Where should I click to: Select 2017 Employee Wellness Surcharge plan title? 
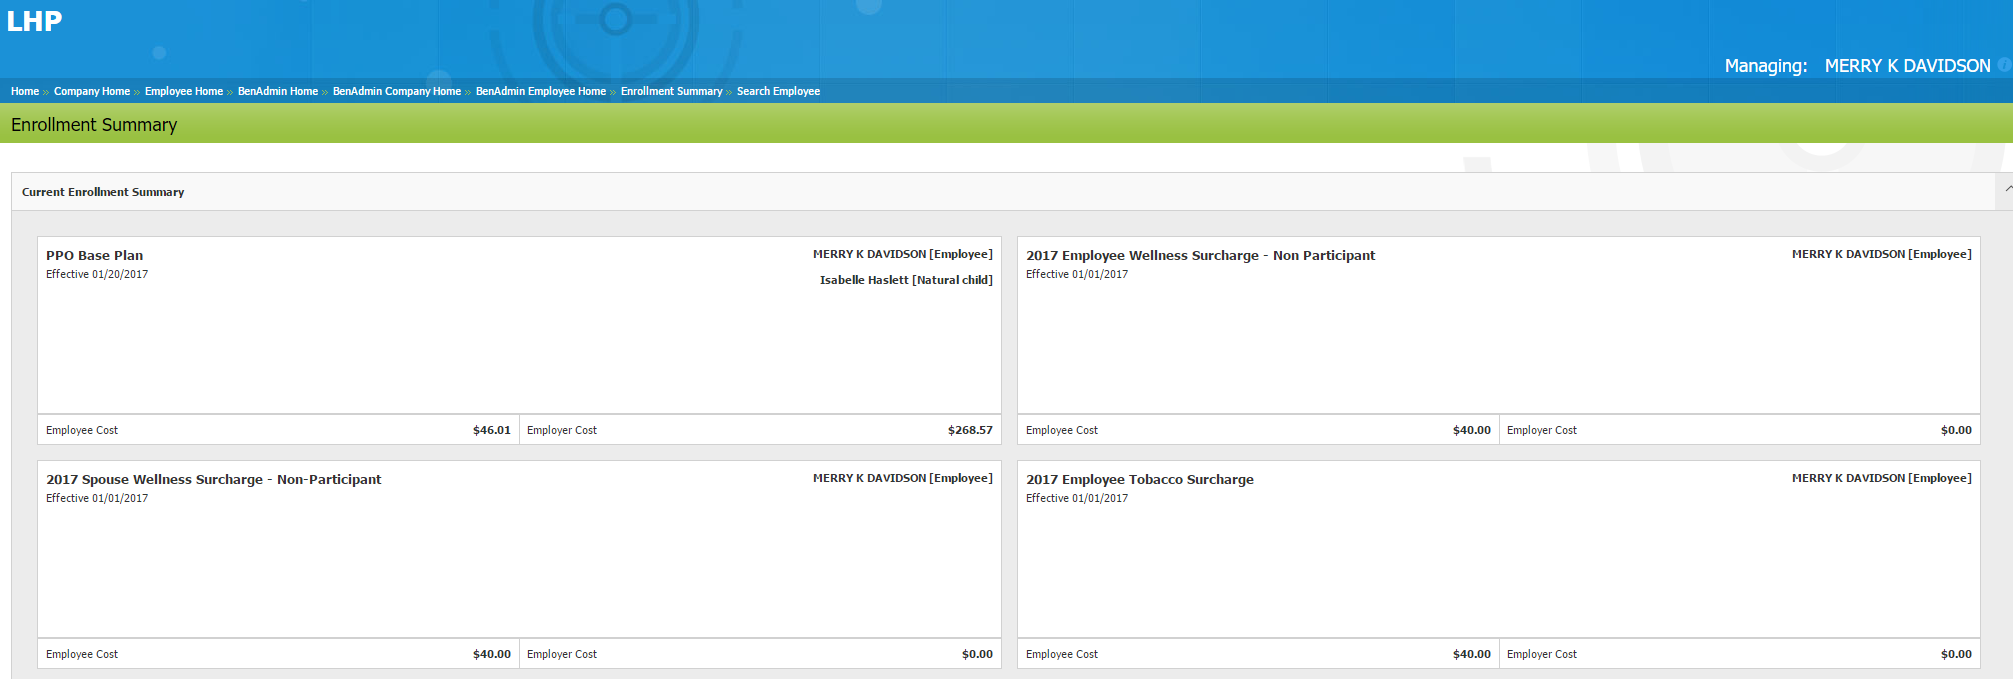pyautogui.click(x=1200, y=256)
